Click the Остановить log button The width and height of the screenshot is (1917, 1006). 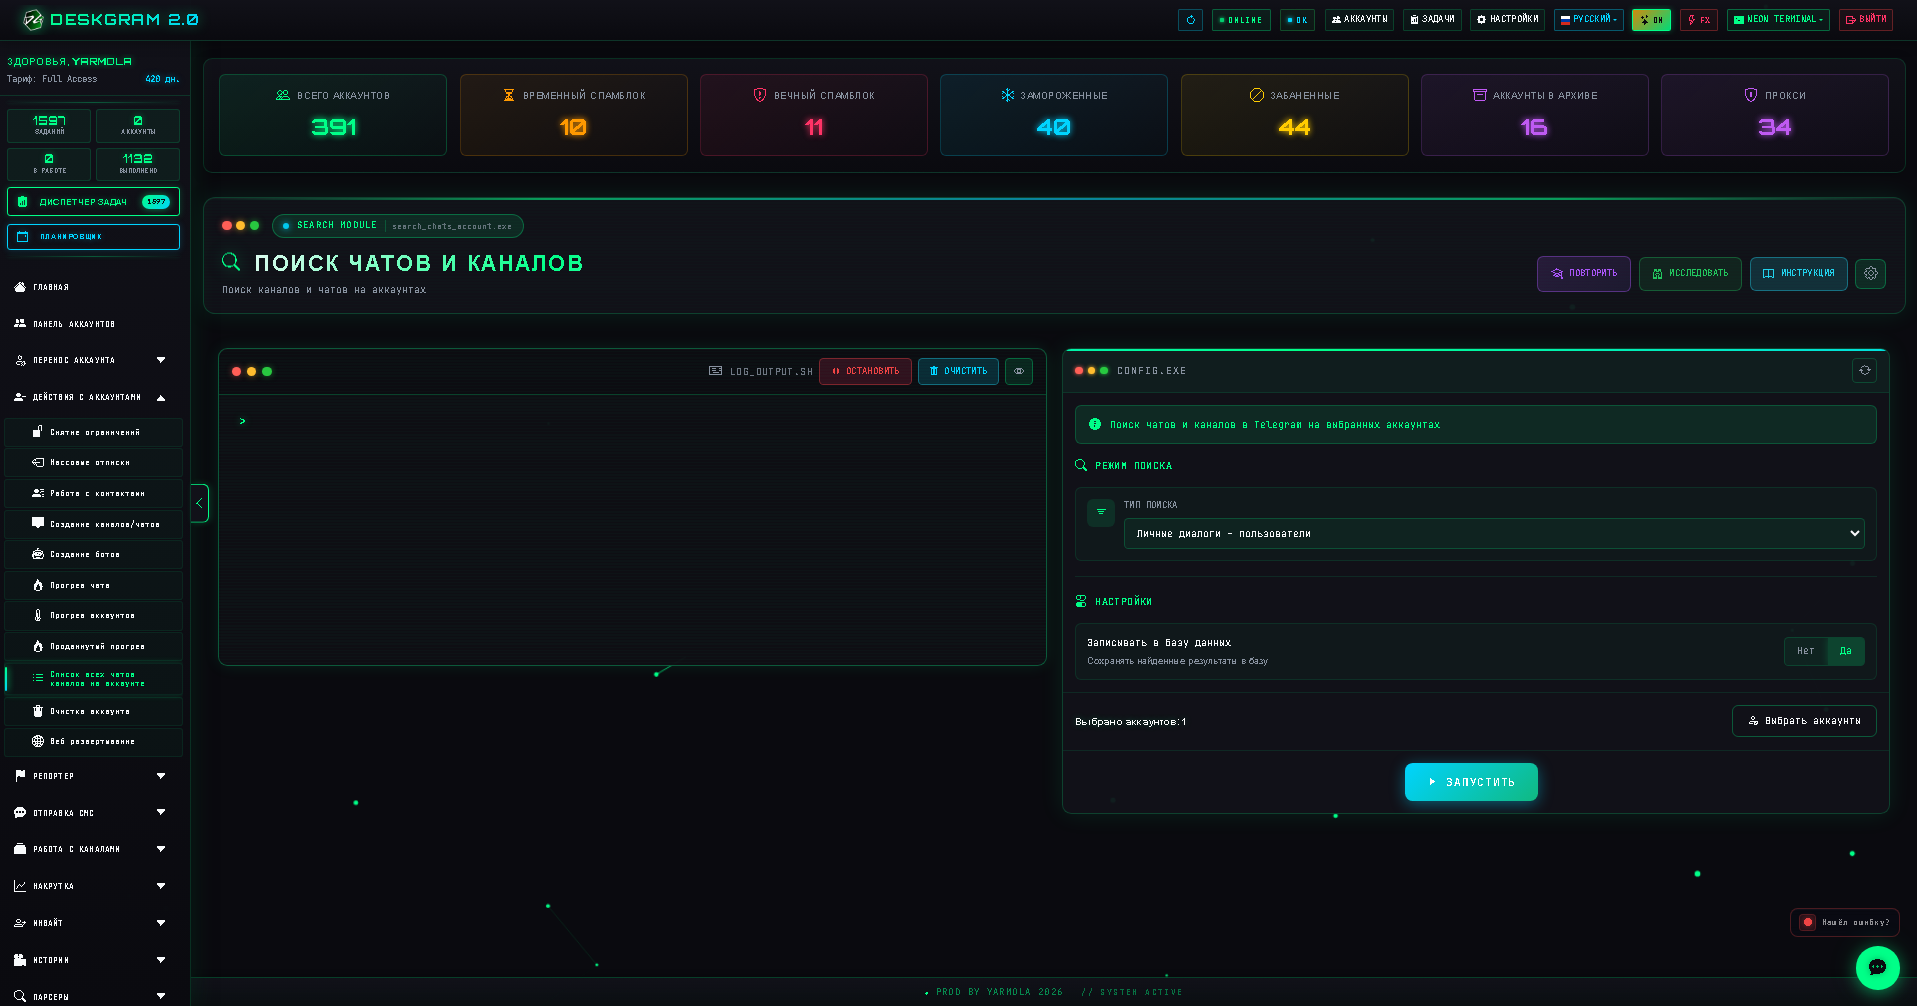[865, 371]
